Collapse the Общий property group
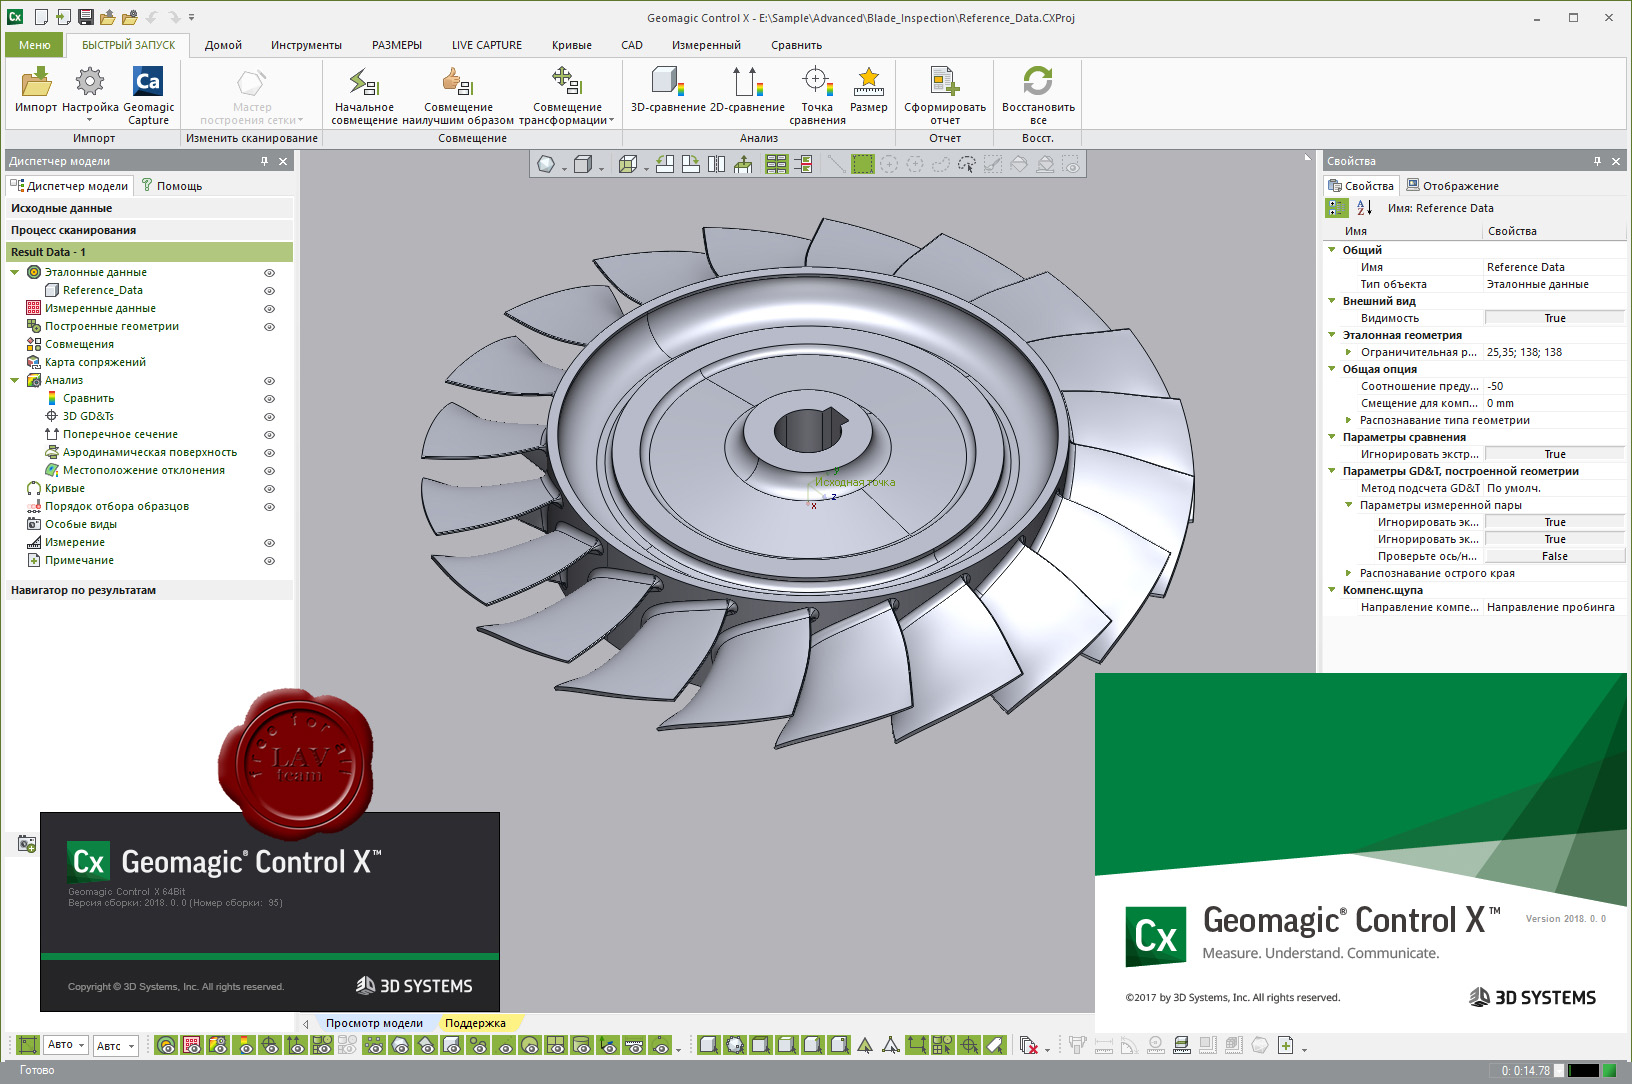The height and width of the screenshot is (1084, 1632). point(1332,250)
